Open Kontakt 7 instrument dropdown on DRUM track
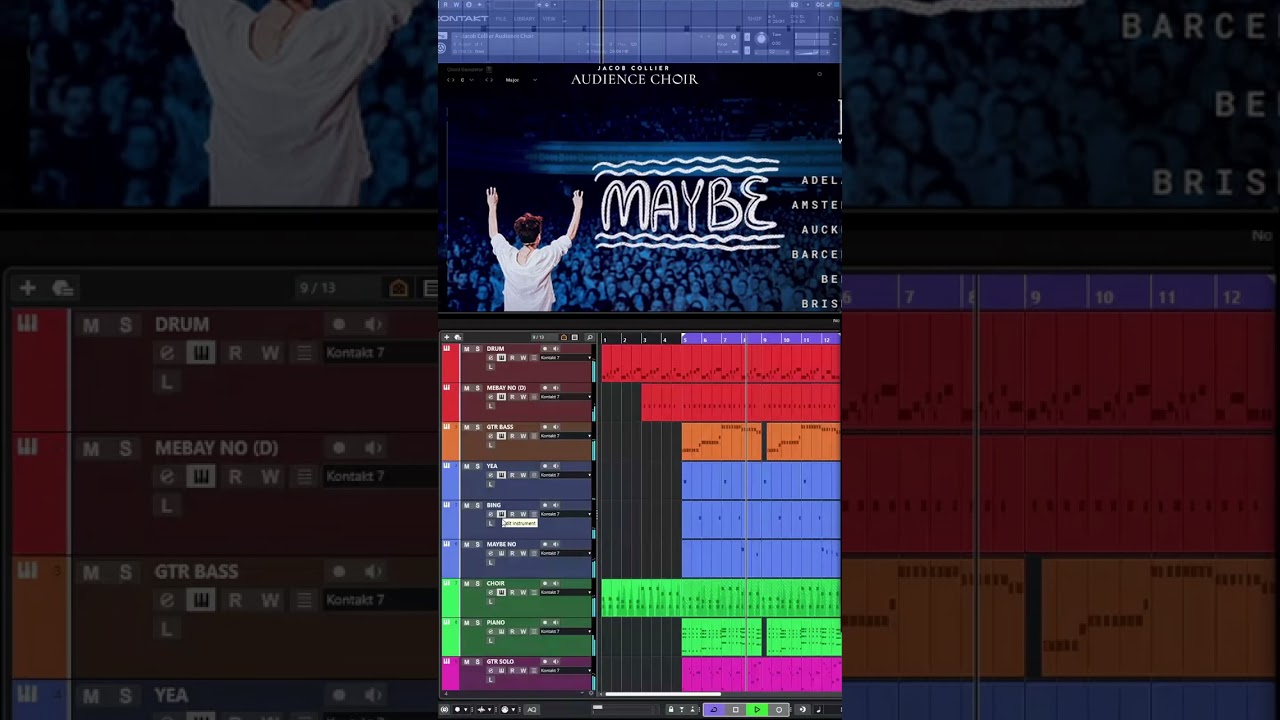The width and height of the screenshot is (1280, 720). pyautogui.click(x=566, y=358)
